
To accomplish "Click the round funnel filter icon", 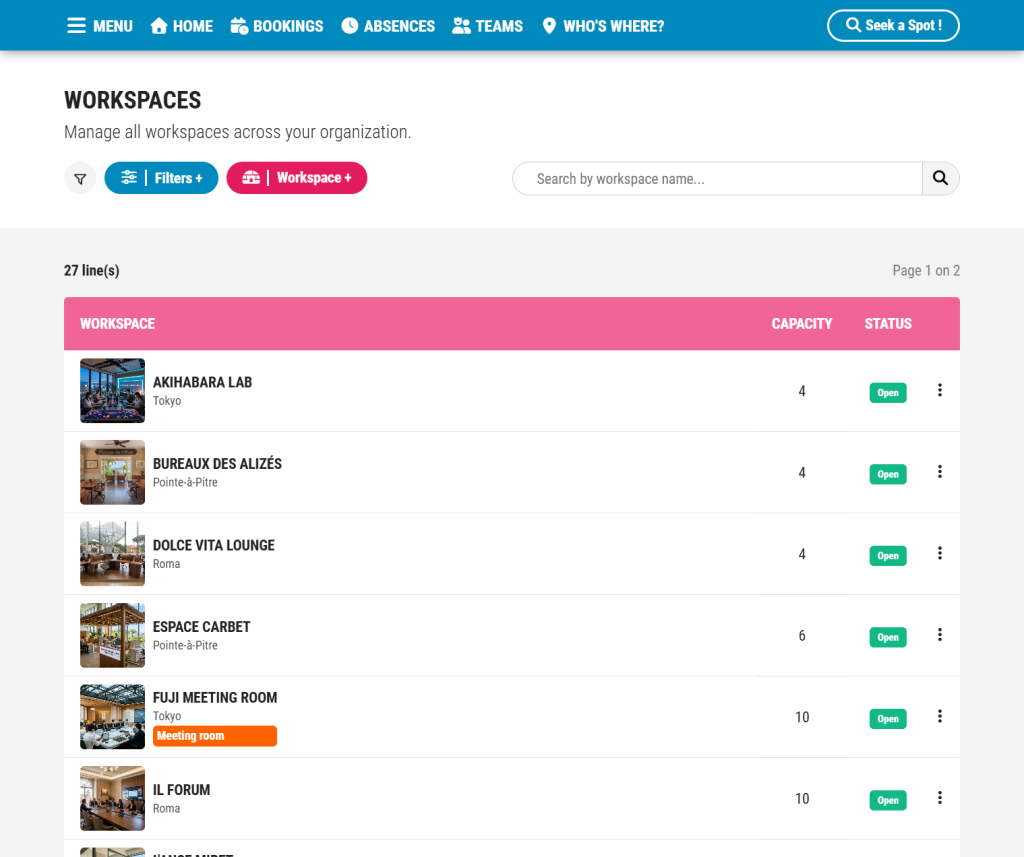I will click(80, 178).
